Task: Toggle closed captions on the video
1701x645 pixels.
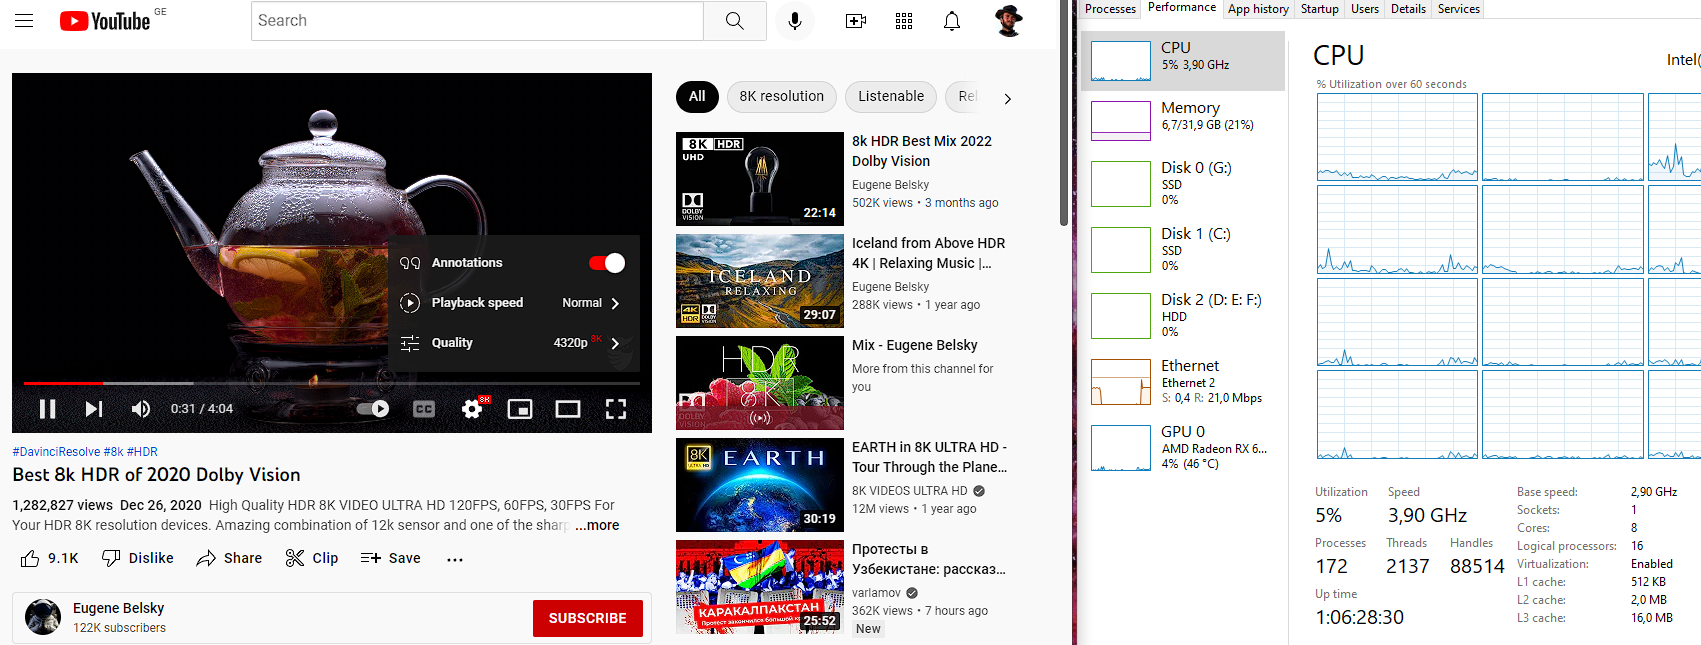Action: coord(424,409)
